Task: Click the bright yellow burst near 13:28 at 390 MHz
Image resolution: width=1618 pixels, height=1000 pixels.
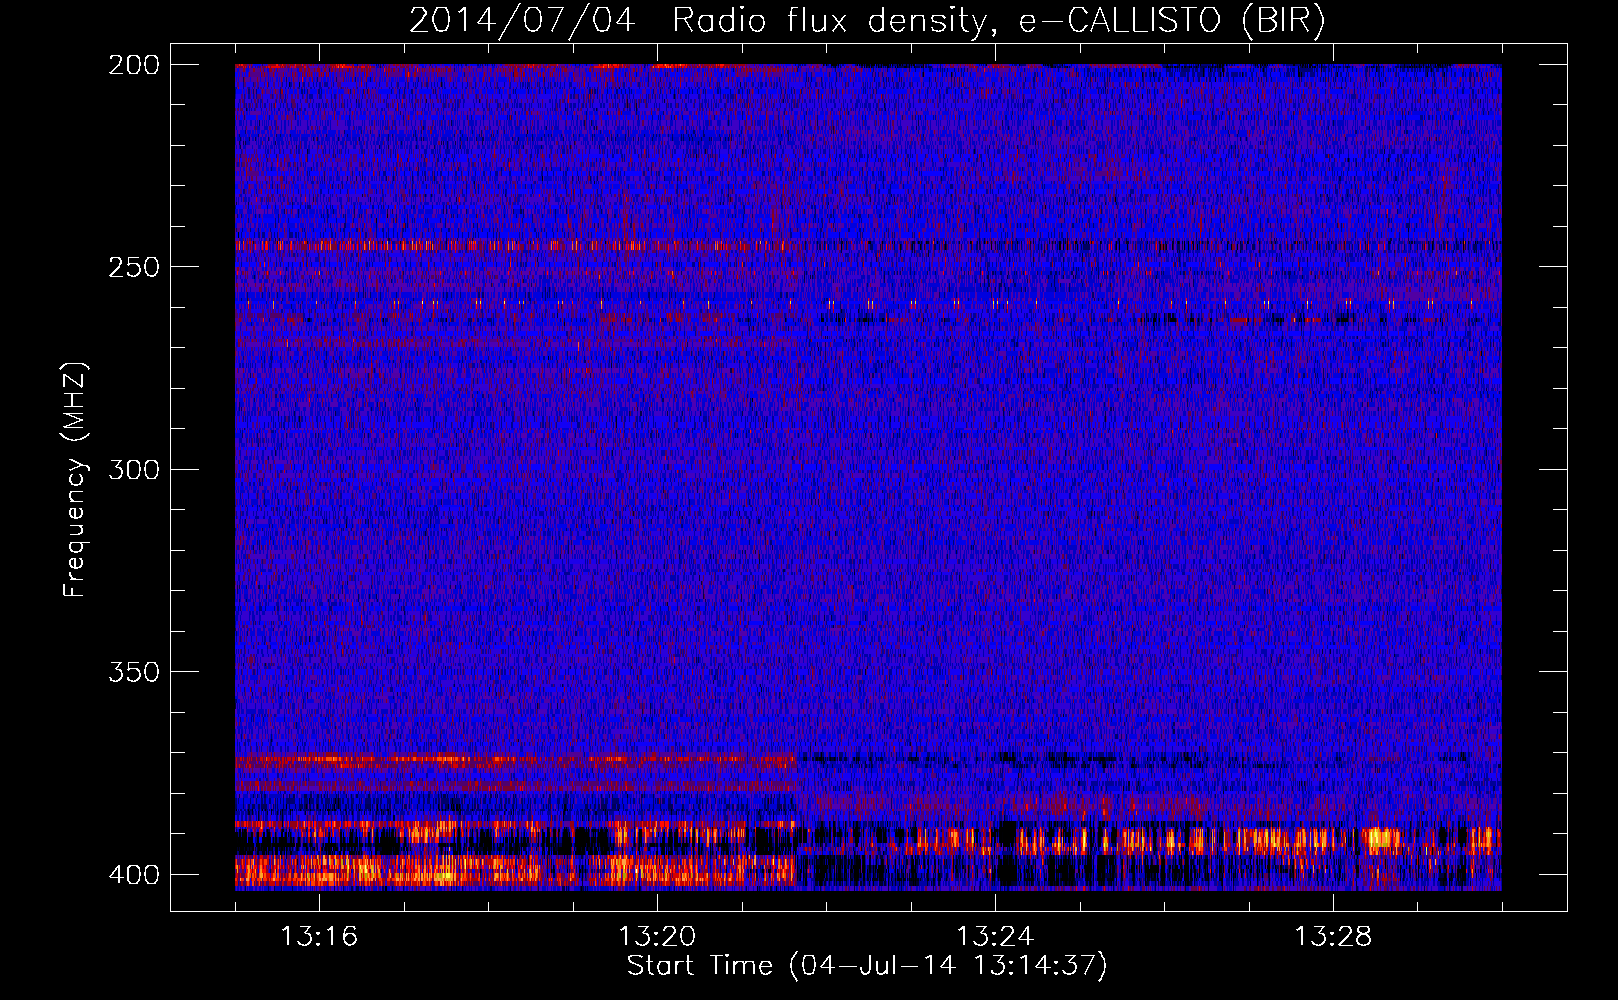Action: click(x=1383, y=839)
